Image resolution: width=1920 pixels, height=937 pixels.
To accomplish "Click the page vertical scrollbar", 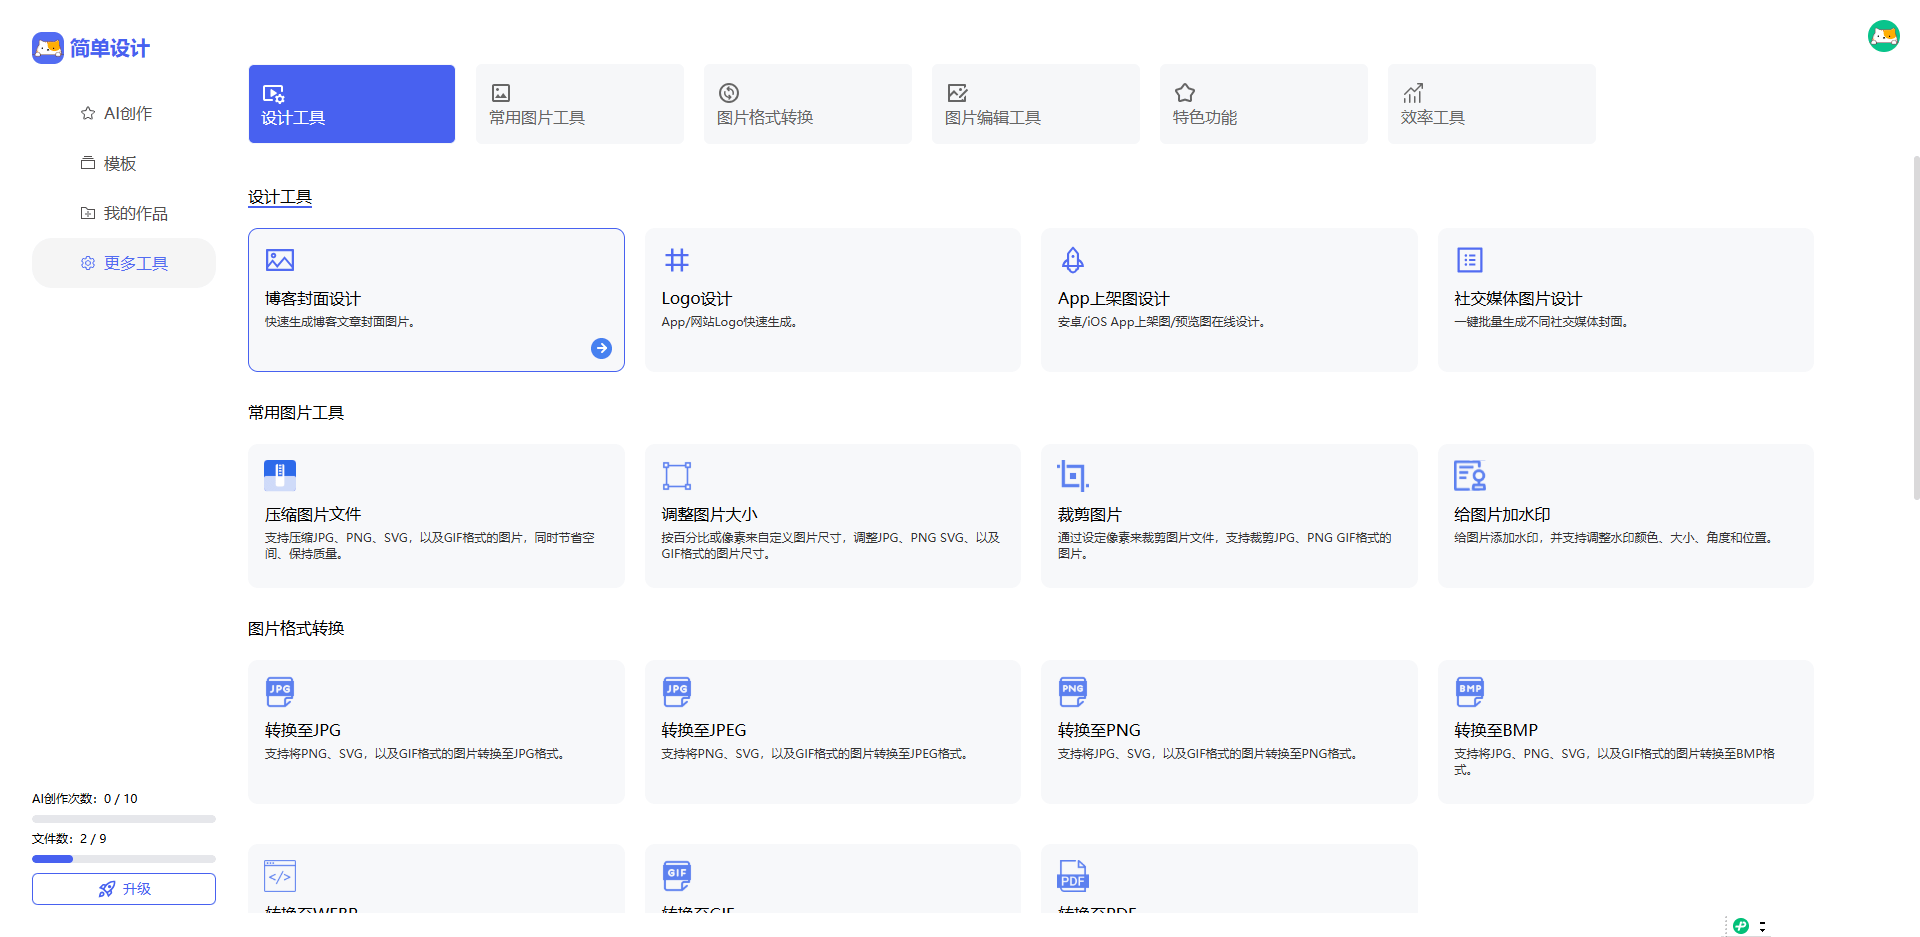I will (1916, 327).
